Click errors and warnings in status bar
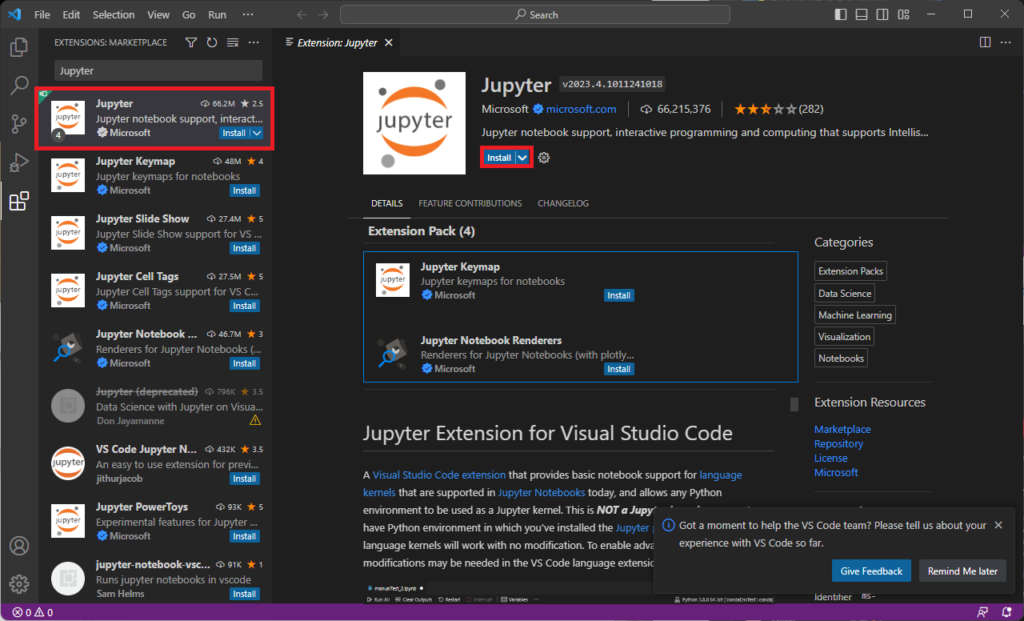The width and height of the screenshot is (1024, 621). tap(33, 613)
